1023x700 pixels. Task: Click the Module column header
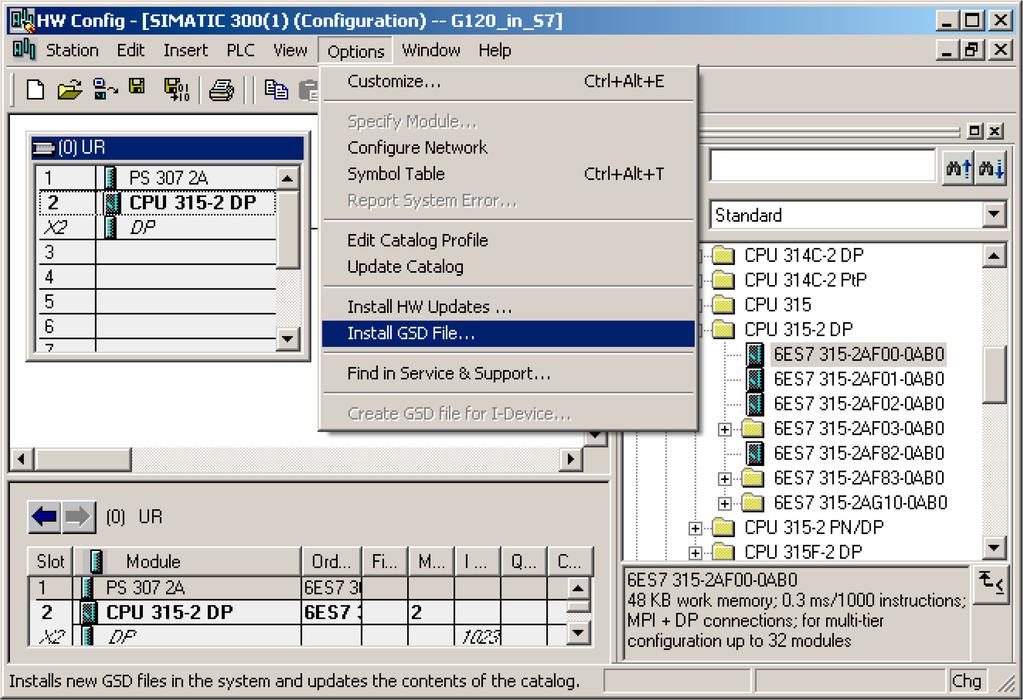pyautogui.click(x=187, y=561)
